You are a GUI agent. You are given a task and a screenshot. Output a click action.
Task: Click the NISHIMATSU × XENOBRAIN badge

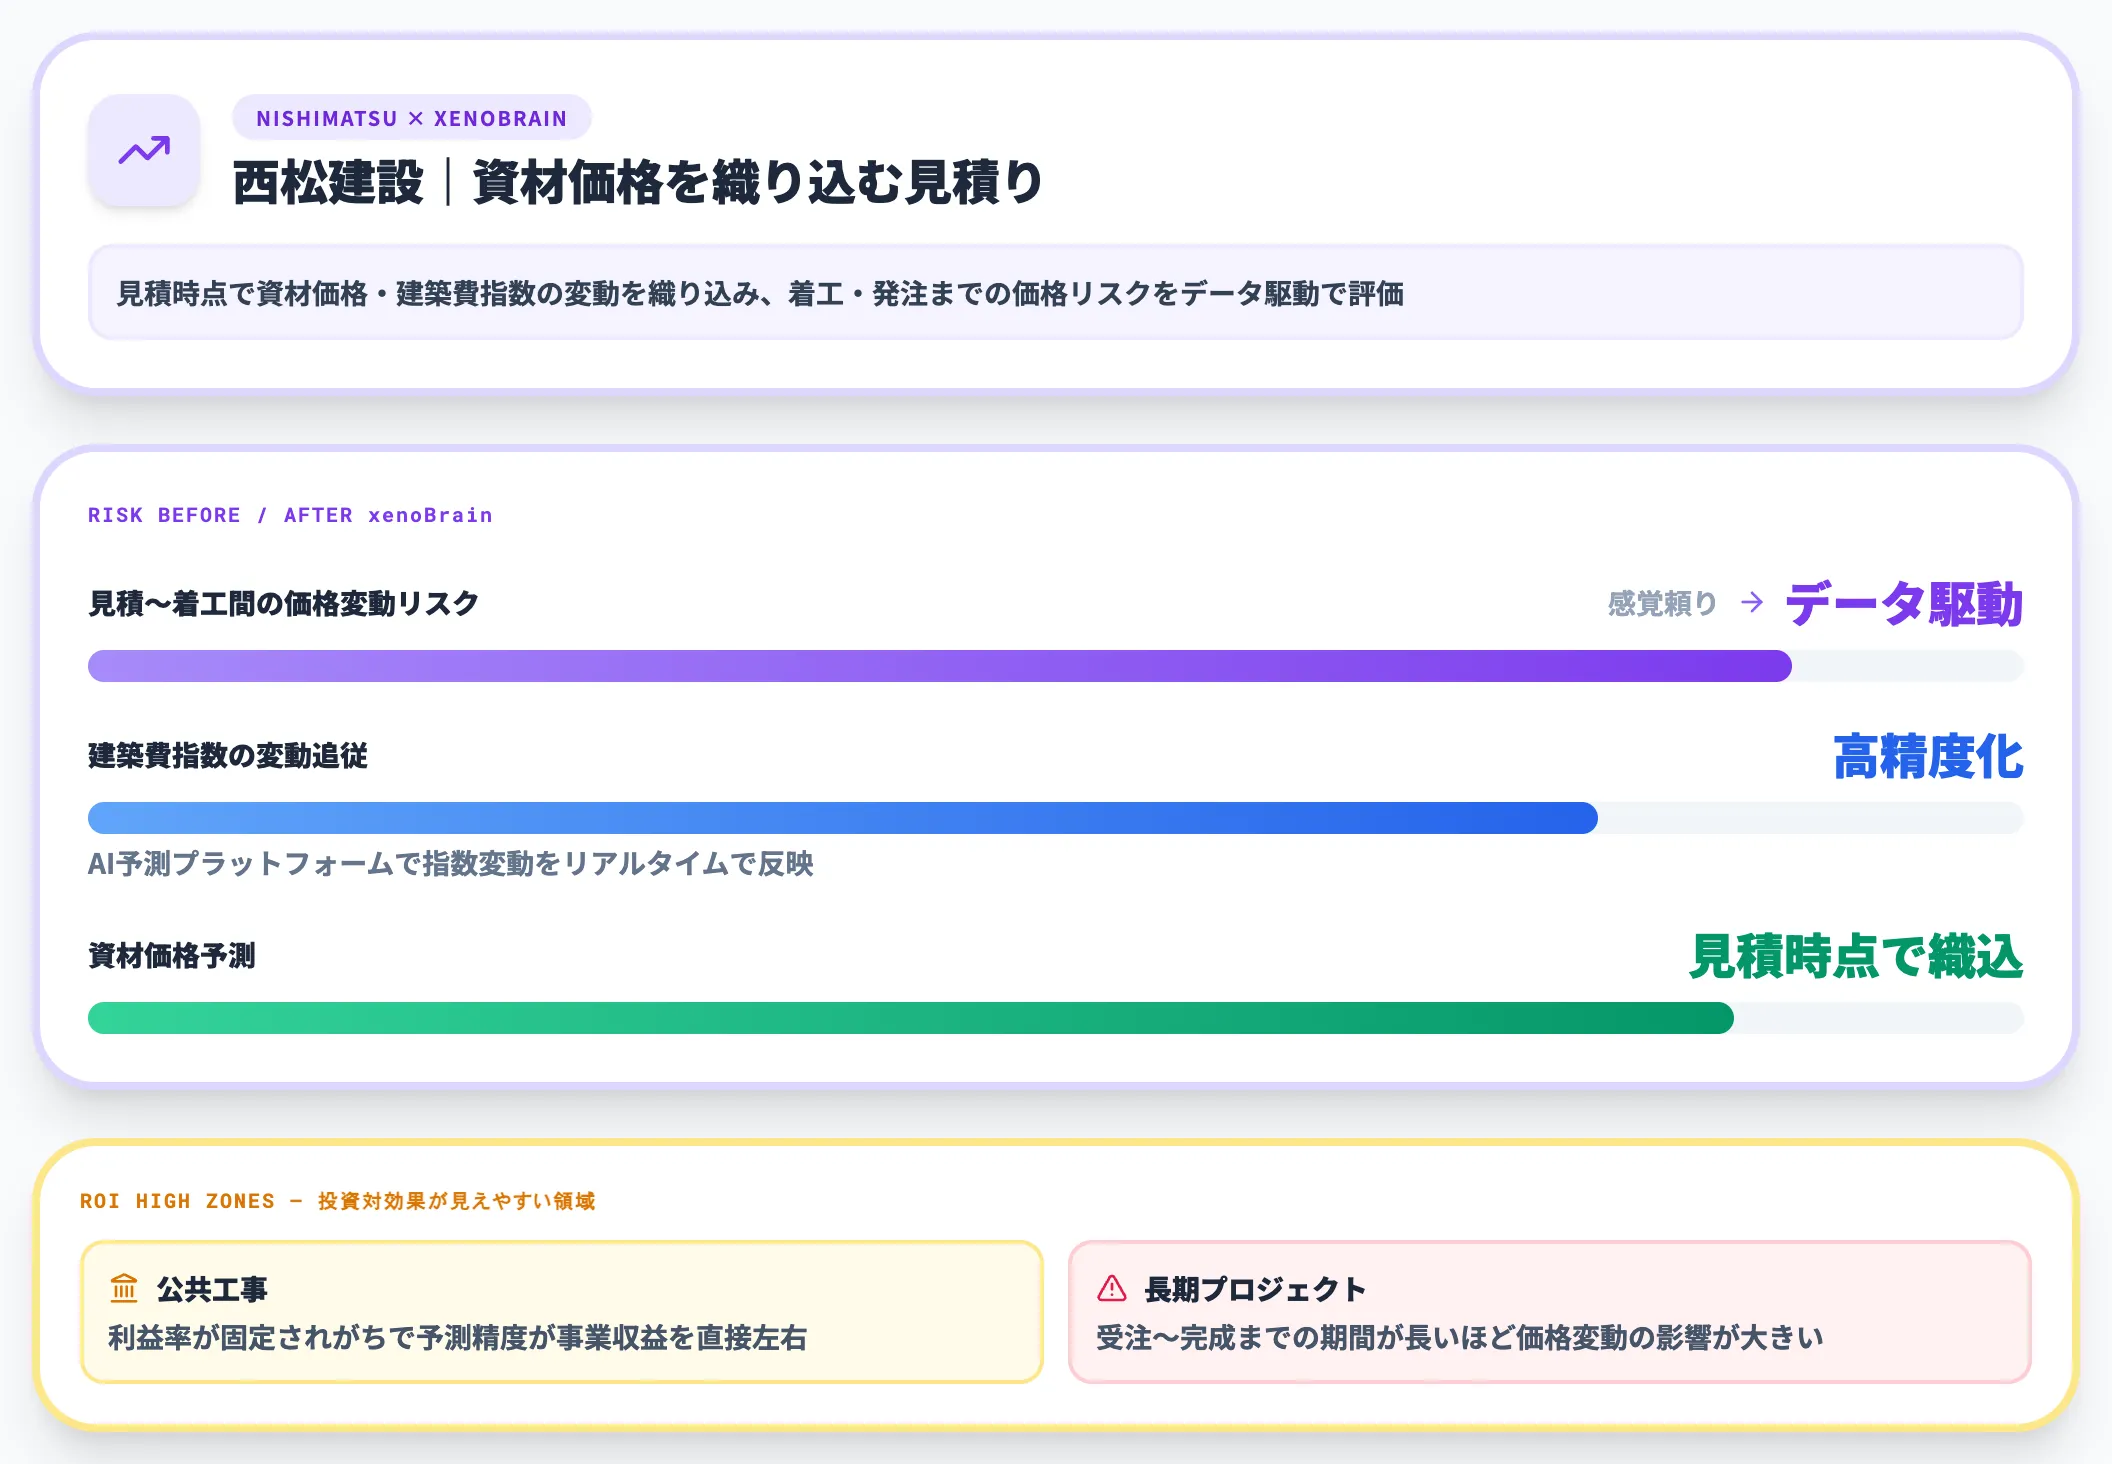pos(411,118)
